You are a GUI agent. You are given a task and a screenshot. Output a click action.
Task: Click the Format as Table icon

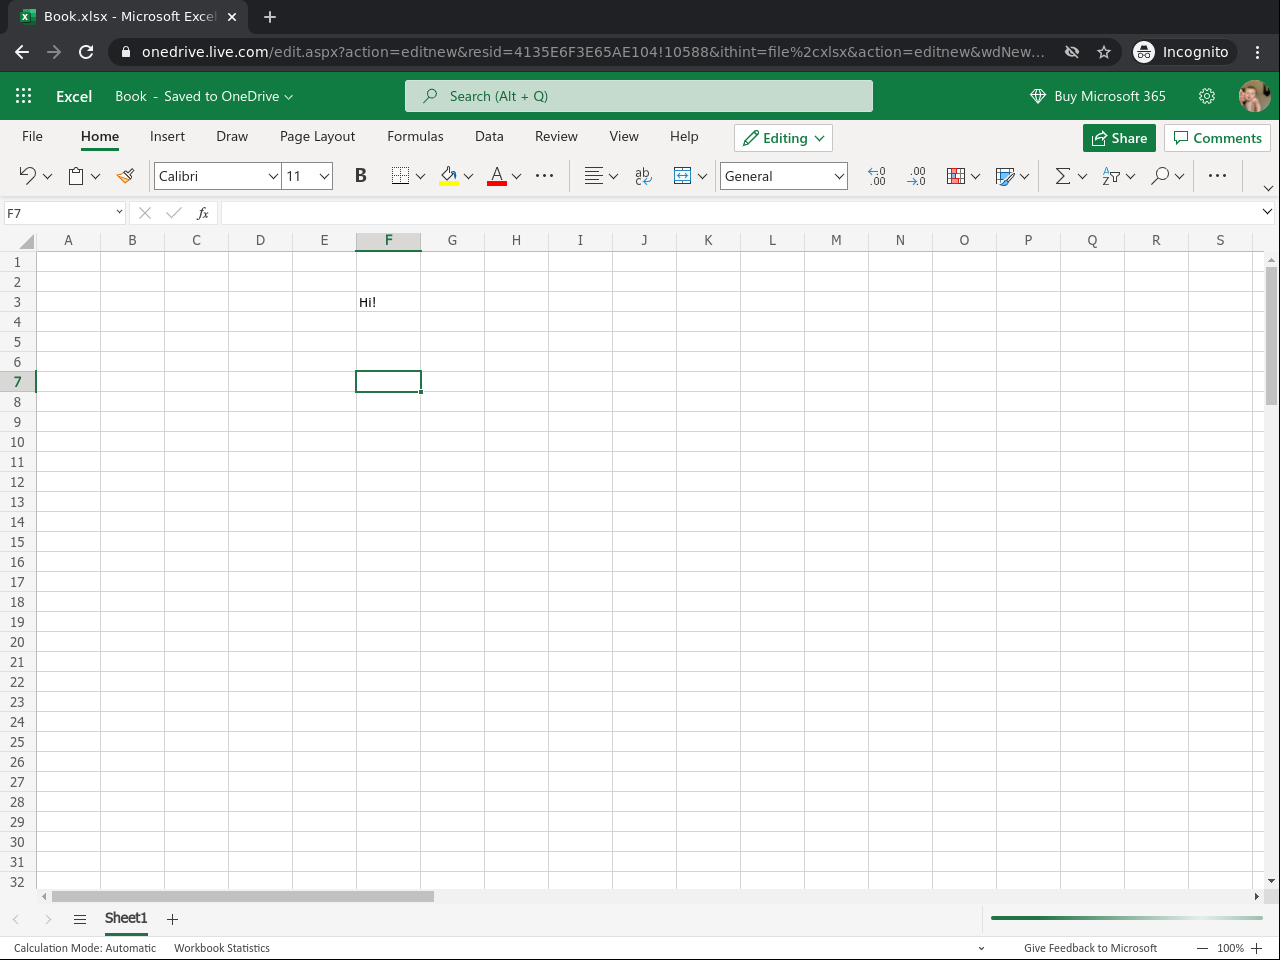tap(1005, 176)
